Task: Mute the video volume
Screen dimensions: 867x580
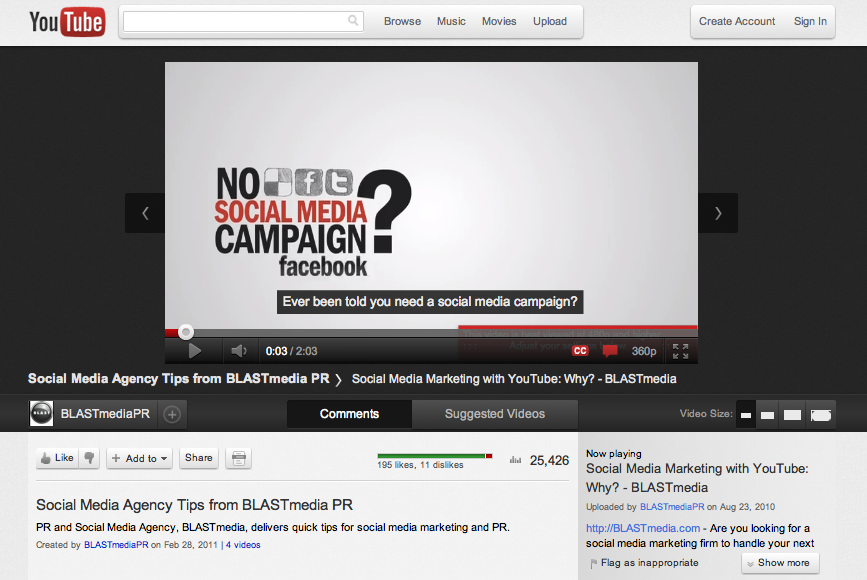Action: pos(238,351)
